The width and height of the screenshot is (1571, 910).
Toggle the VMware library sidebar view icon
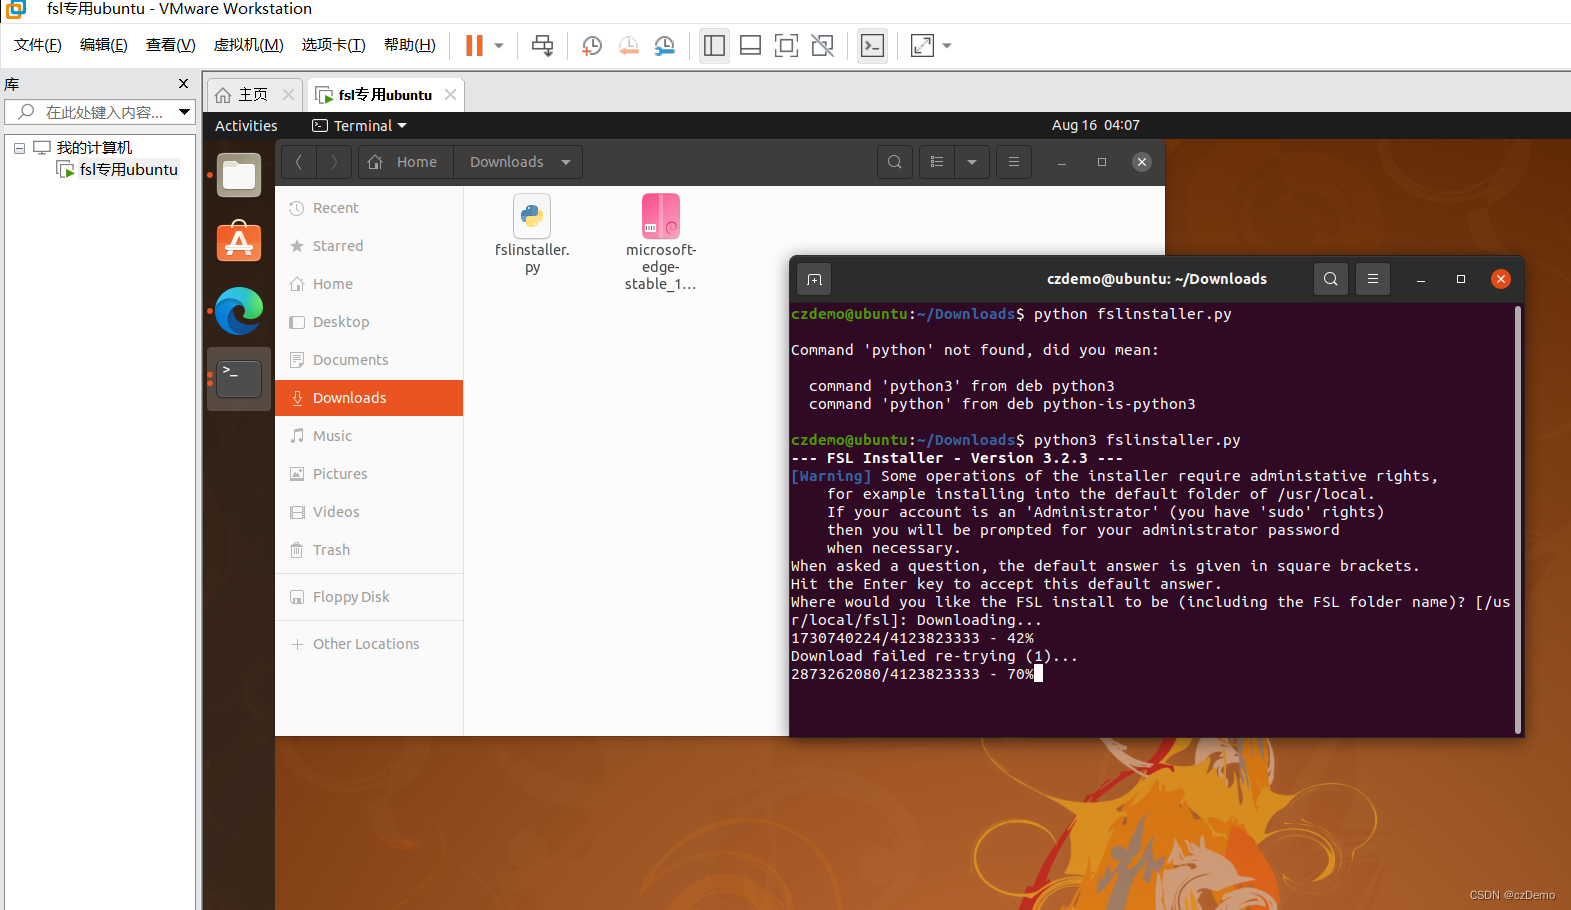coord(714,45)
